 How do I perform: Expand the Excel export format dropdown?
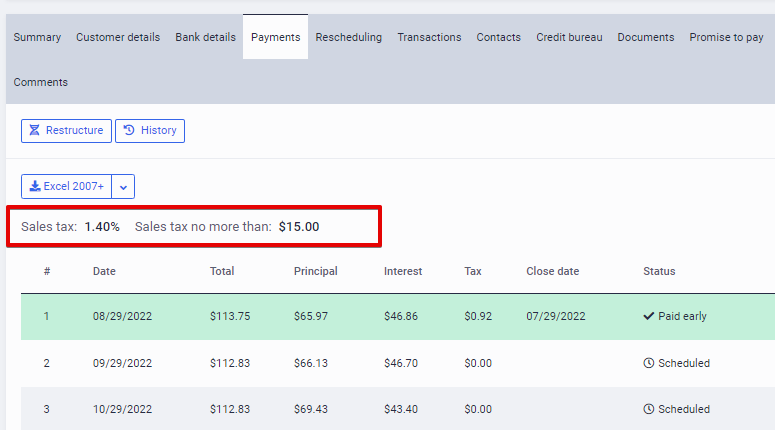click(x=123, y=186)
